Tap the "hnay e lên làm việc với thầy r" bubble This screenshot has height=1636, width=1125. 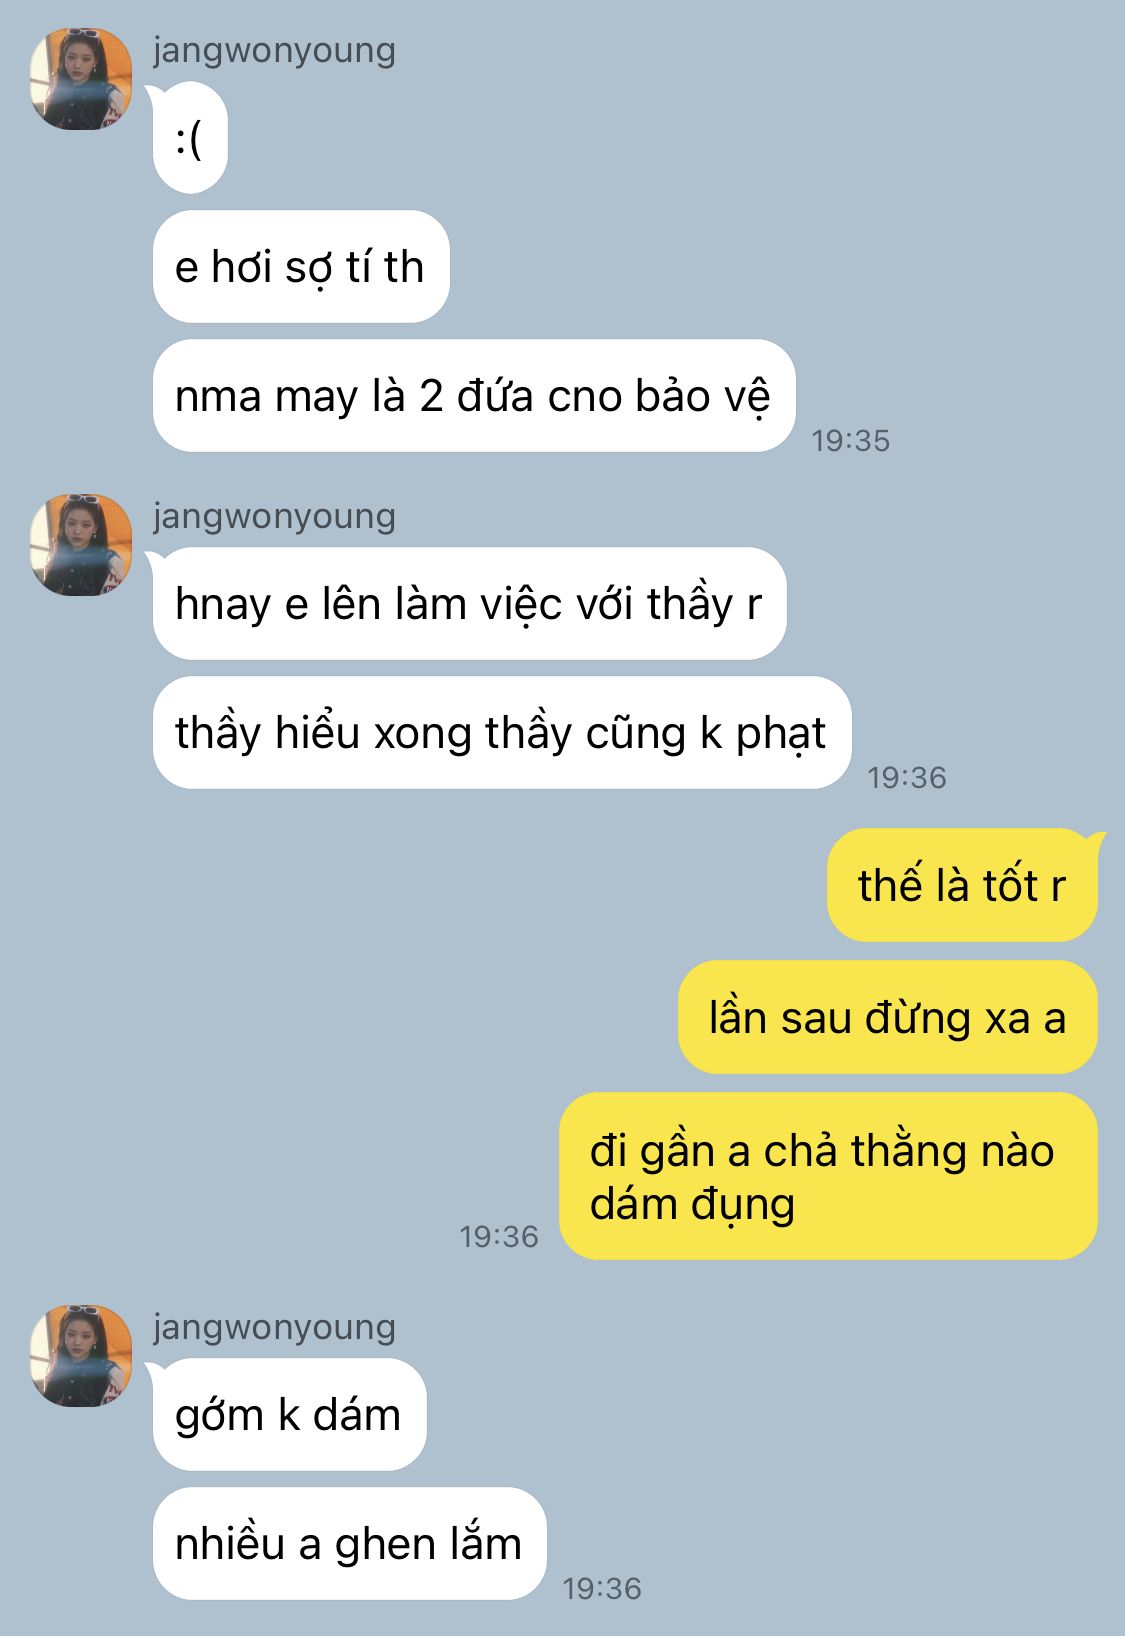pos(470,604)
